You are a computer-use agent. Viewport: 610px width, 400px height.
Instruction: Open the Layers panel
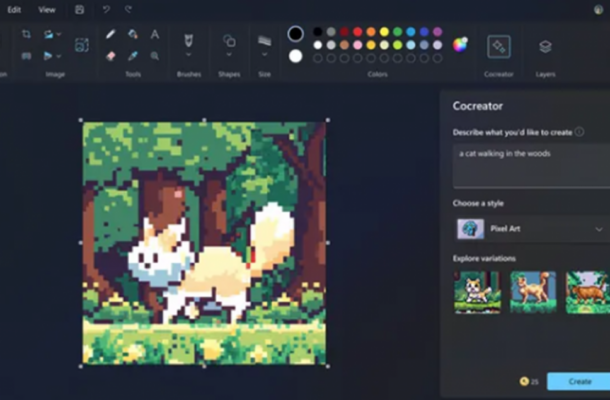(545, 47)
